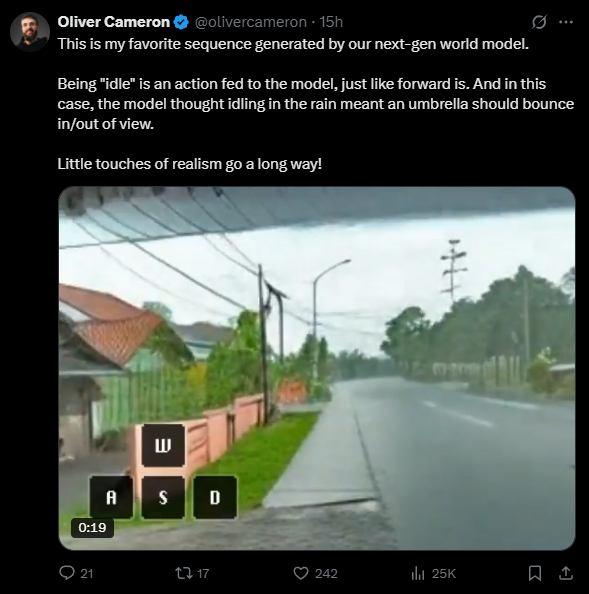
Task: Open the three-dot more options menu
Action: pyautogui.click(x=566, y=22)
